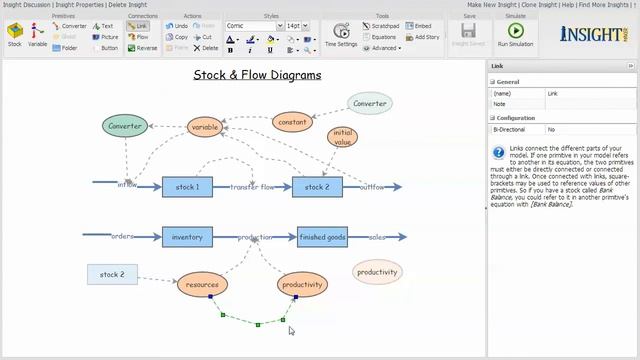
Task: Toggle bold text formatting
Action: pos(230,50)
